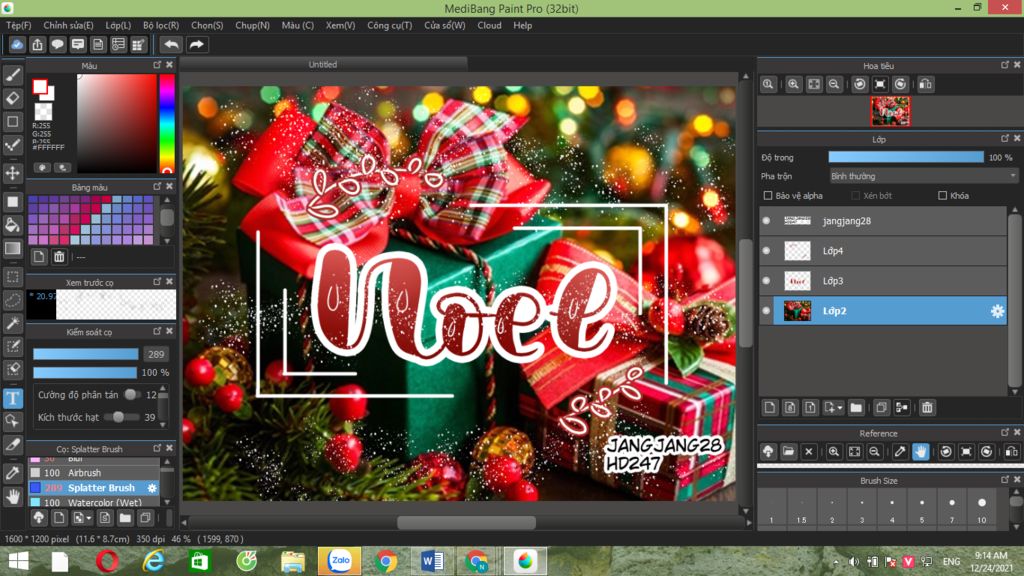Adjust the brush size slider showing 289
Viewport: 1024px width, 576px height.
tap(86, 354)
